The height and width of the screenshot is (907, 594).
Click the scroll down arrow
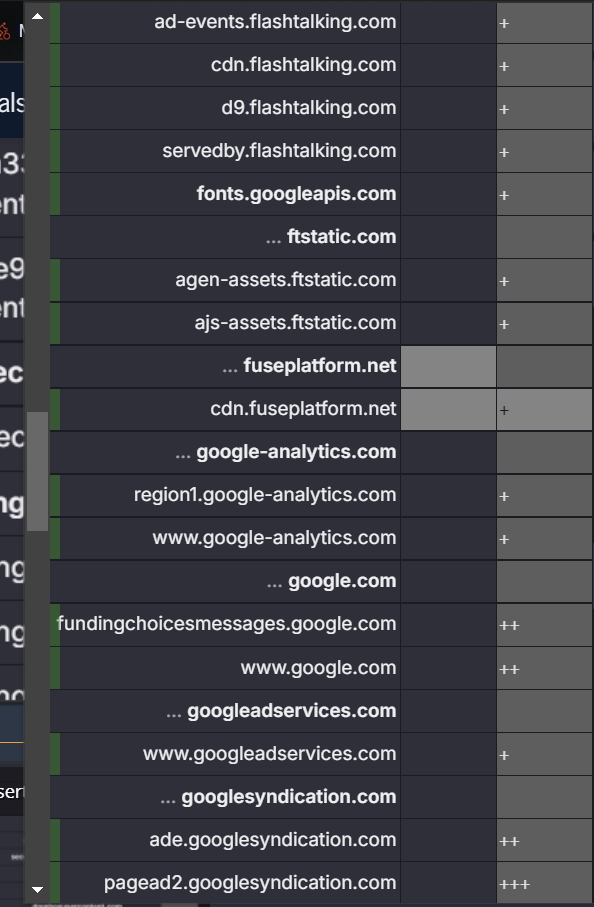coord(38,890)
